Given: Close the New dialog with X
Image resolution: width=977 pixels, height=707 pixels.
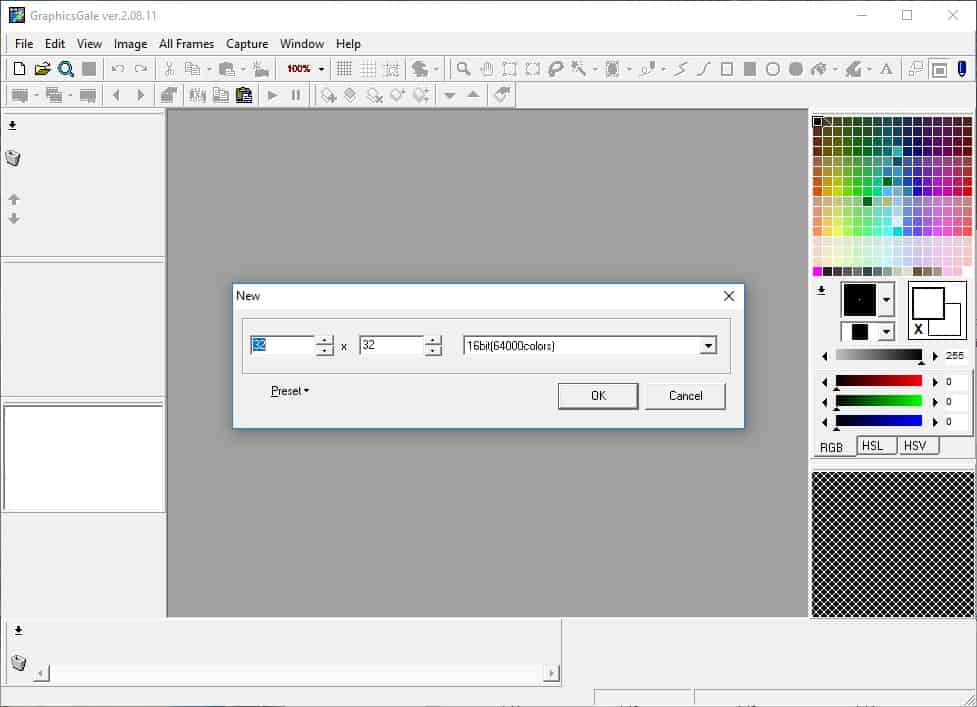Looking at the screenshot, I should click(x=729, y=296).
